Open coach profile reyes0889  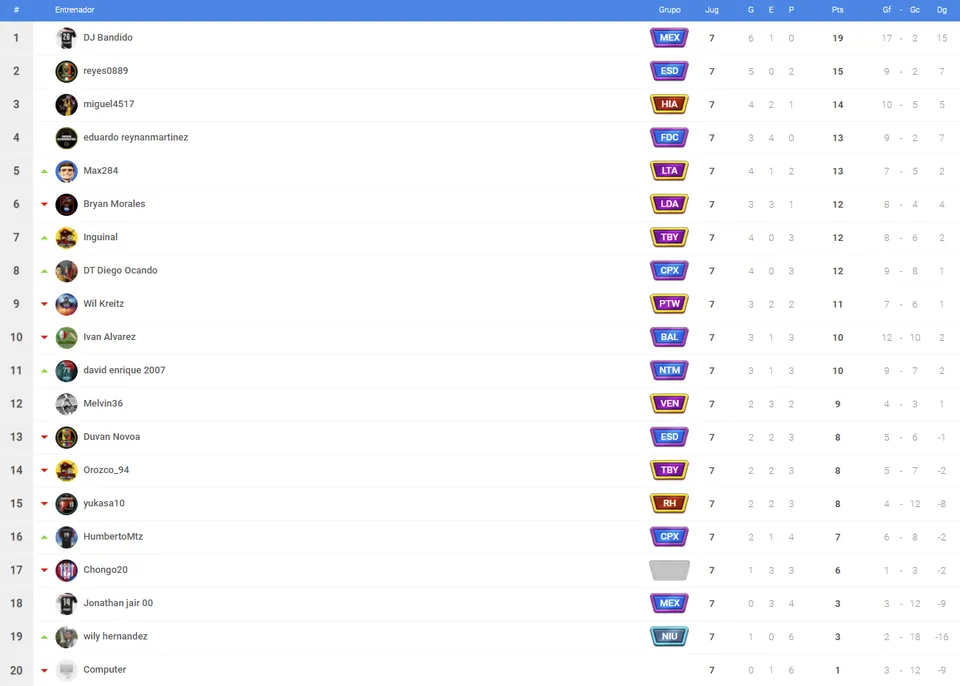click(105, 71)
